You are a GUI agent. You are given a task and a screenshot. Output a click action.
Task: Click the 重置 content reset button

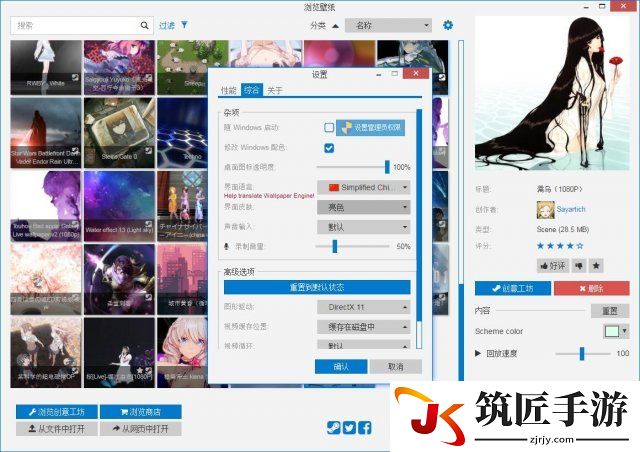coord(610,311)
